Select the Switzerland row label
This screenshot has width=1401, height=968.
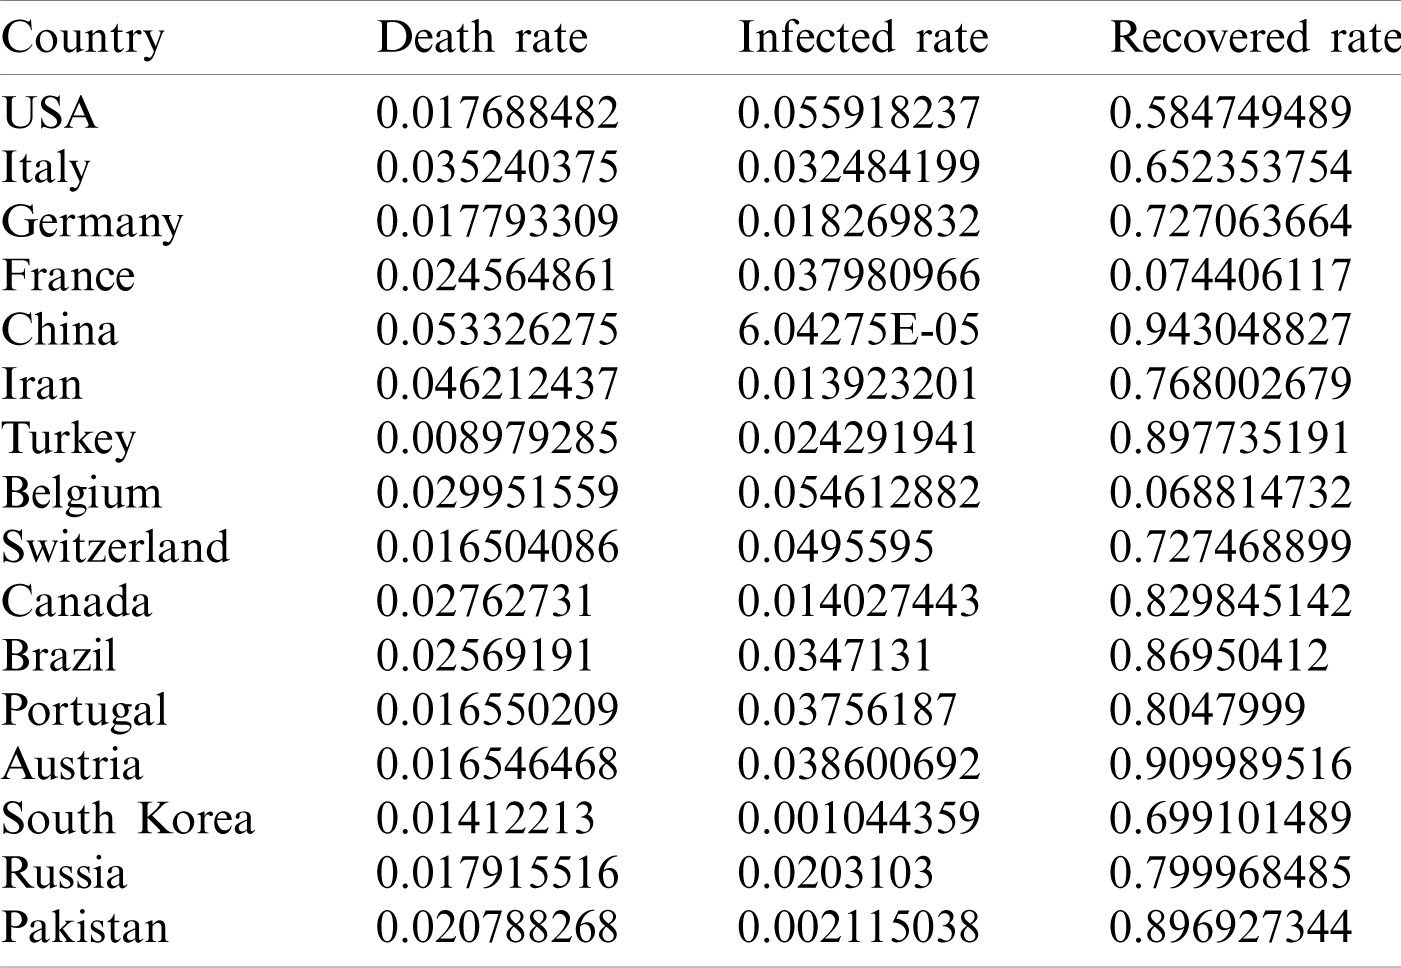point(115,547)
